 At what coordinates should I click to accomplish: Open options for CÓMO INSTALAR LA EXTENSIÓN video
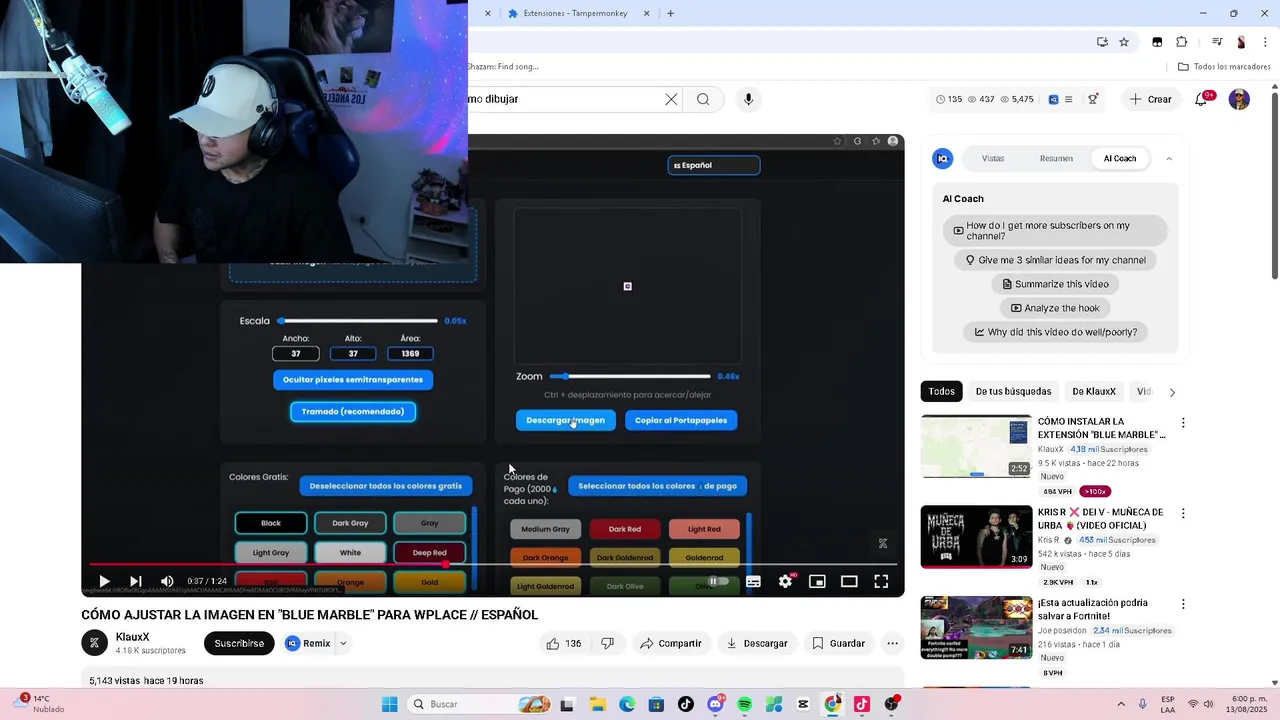click(x=1183, y=423)
